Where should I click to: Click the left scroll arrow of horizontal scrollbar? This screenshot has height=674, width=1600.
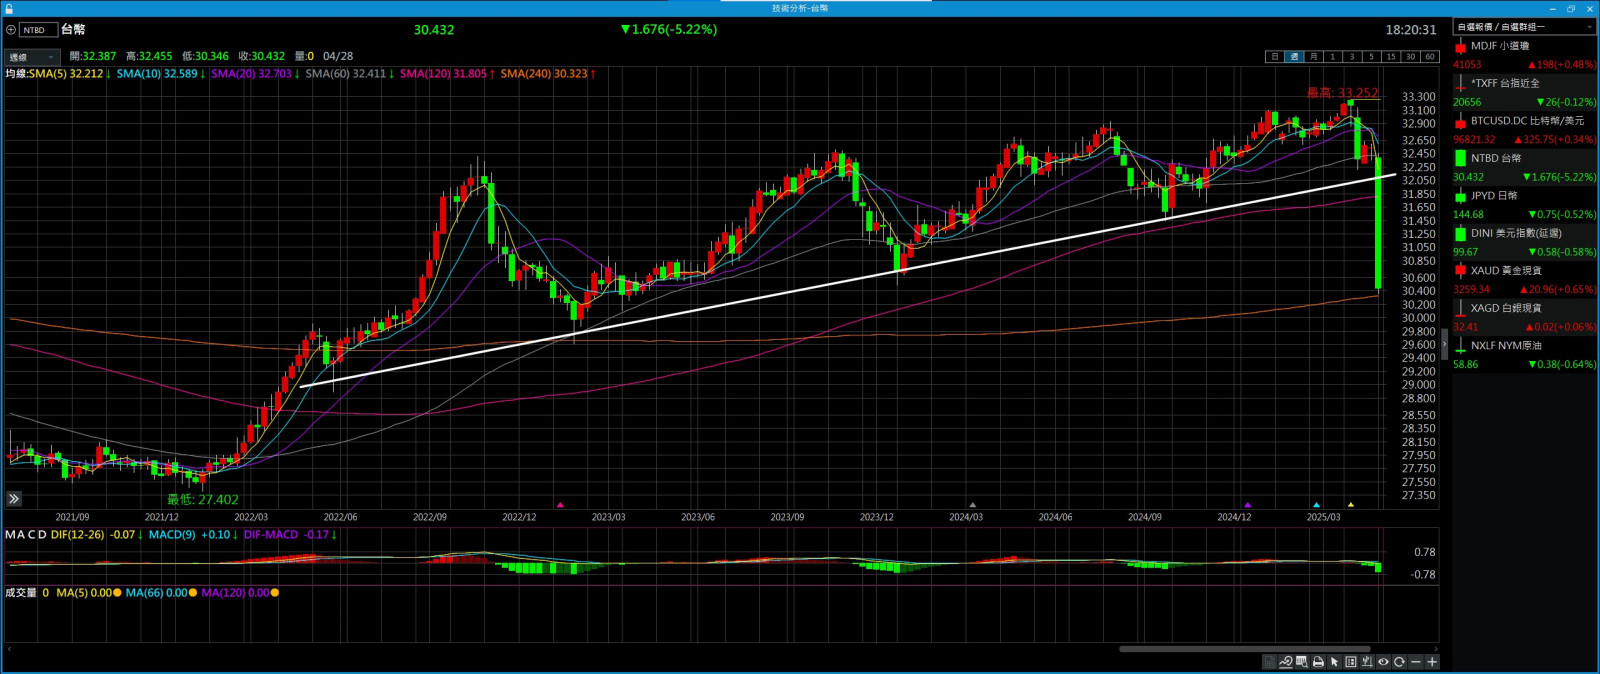9,649
